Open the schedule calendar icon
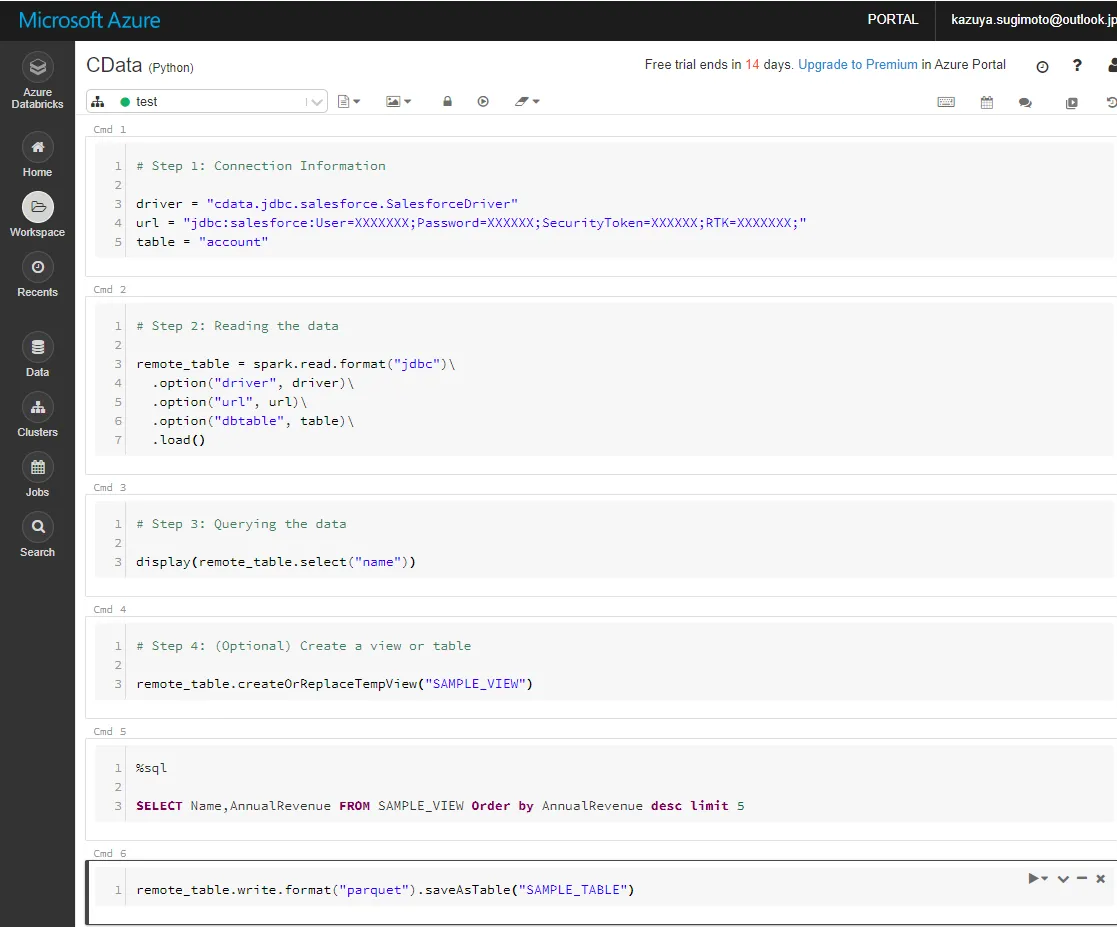The image size is (1118, 928). (x=986, y=101)
